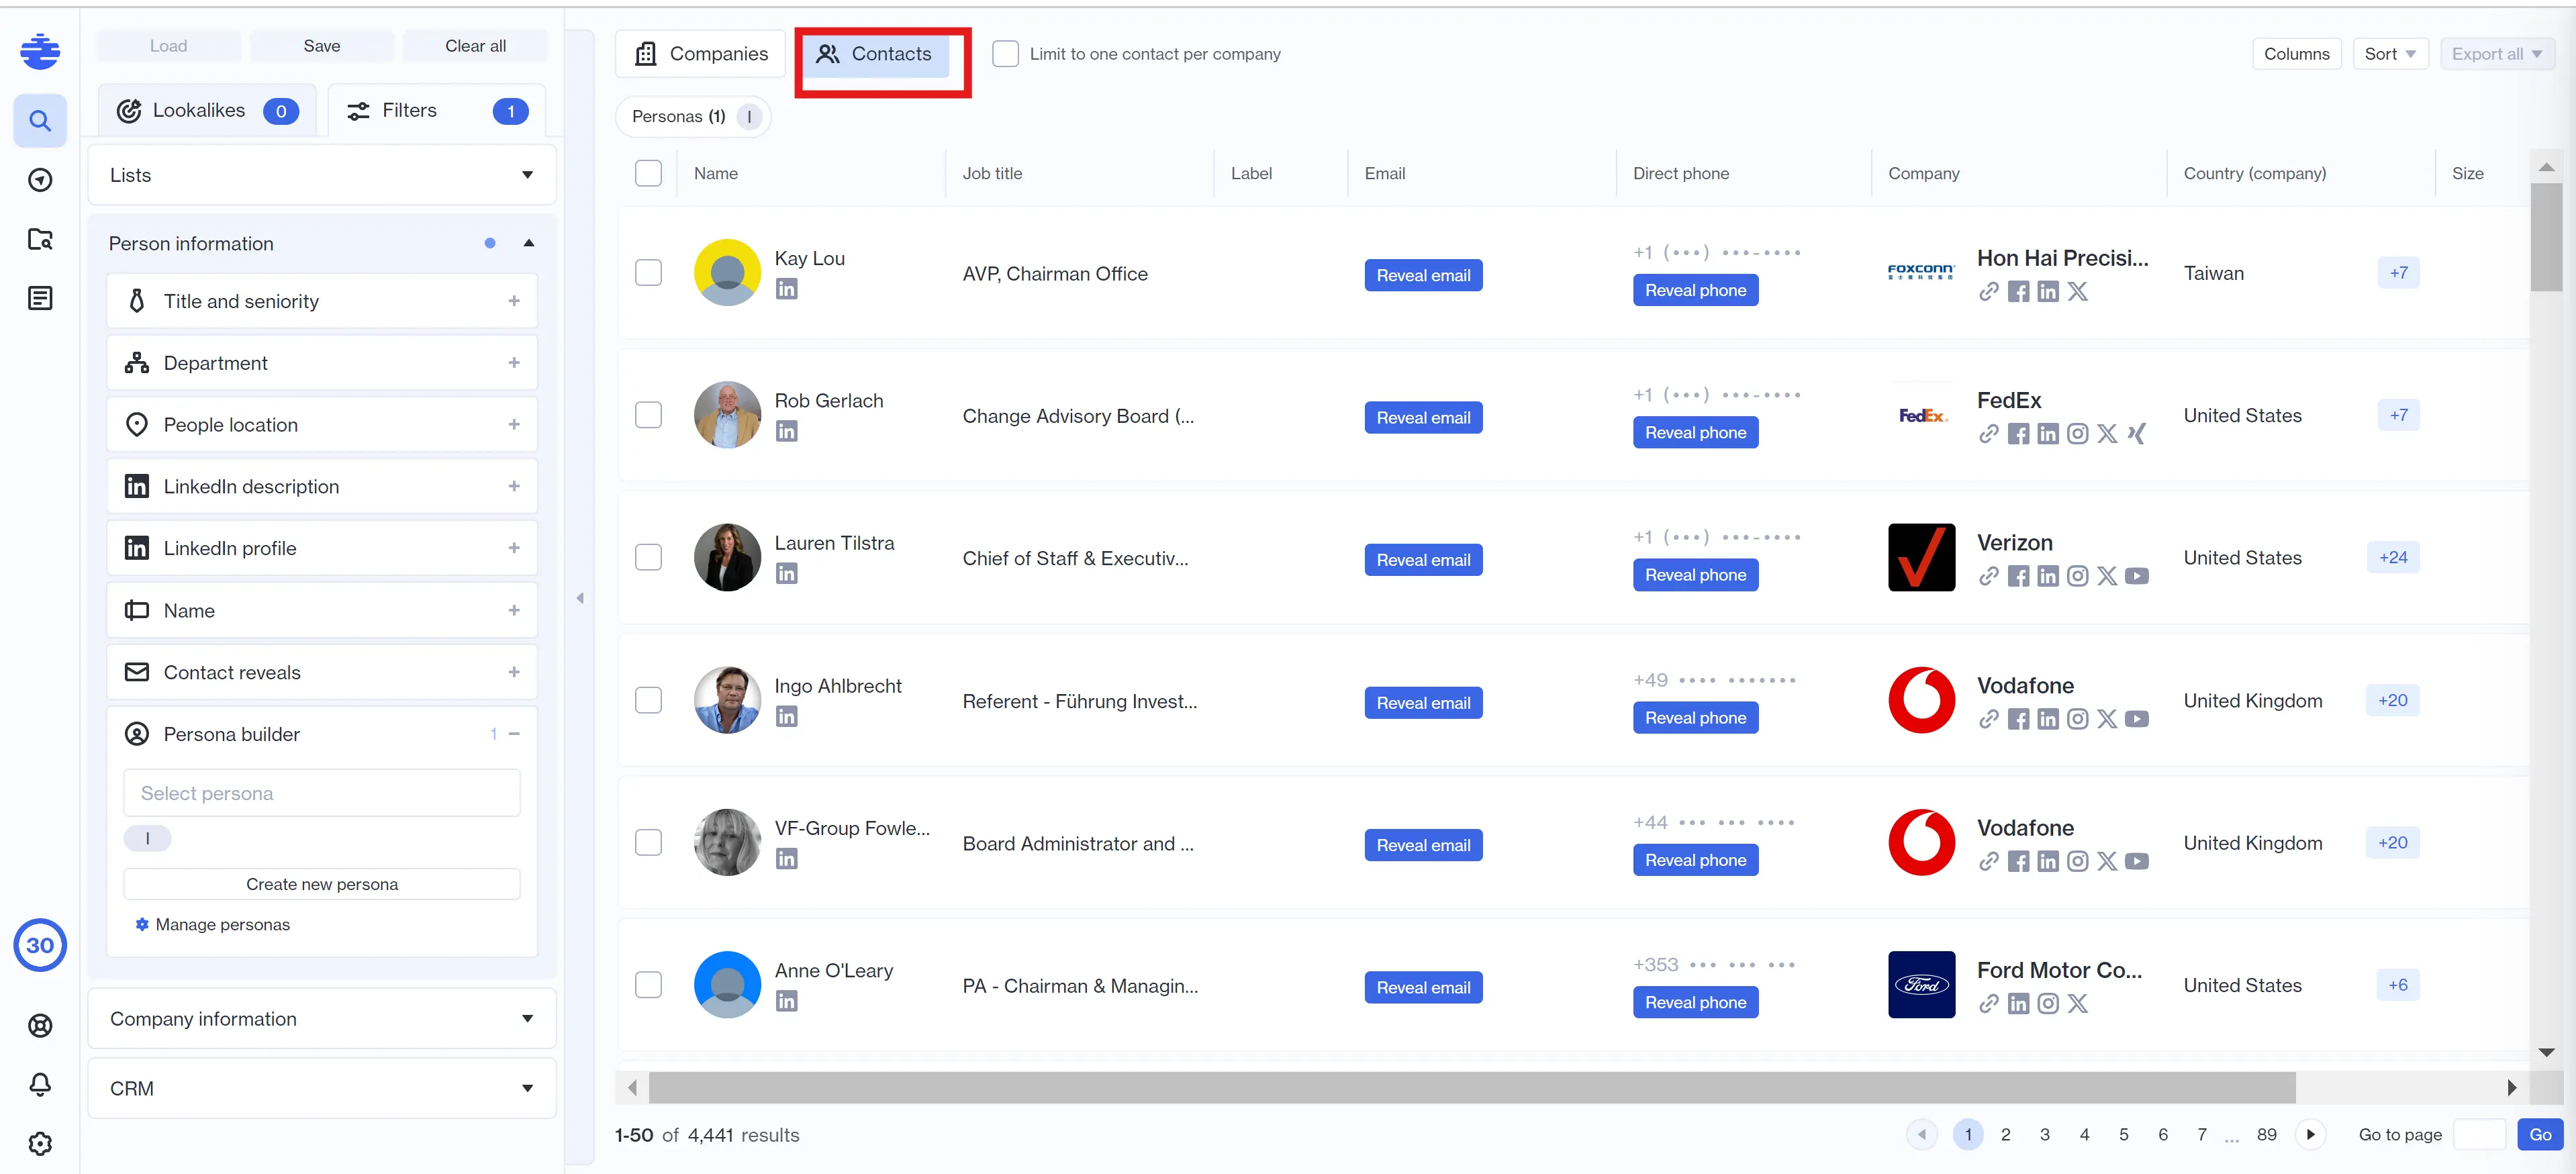This screenshot has height=1174, width=2576.
Task: Open the Lookalikes tab
Action: [x=207, y=111]
